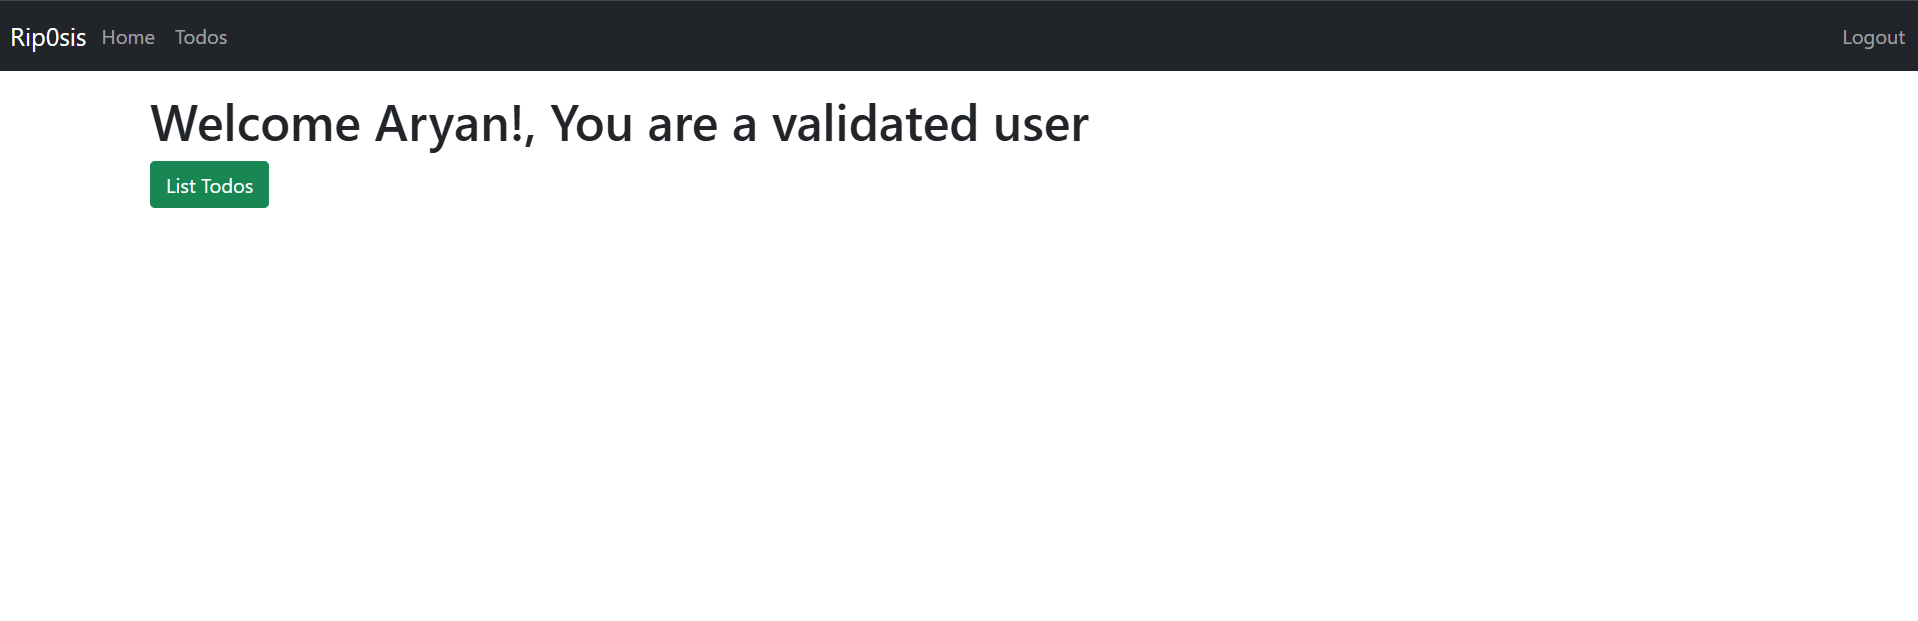
Task: Open your todo list with List Todos
Action: (x=208, y=184)
